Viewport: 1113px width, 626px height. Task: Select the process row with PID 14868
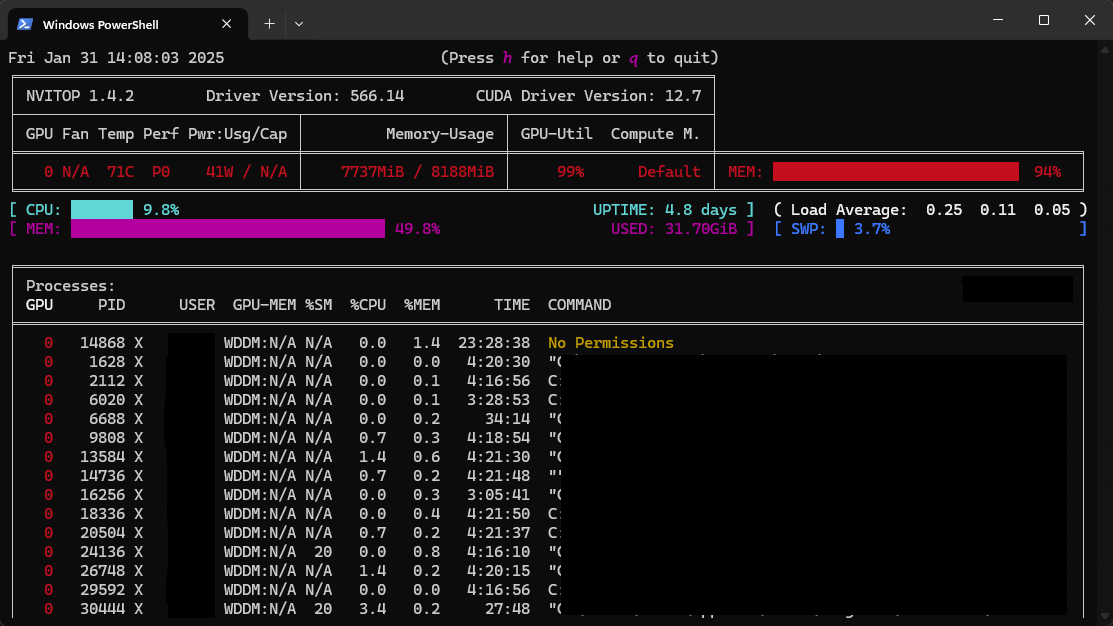tap(103, 343)
